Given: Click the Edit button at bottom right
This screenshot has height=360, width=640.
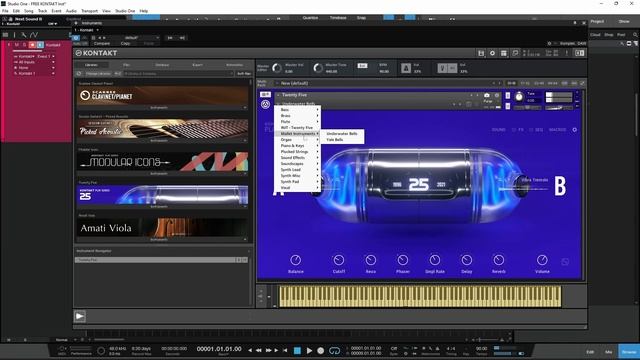Looking at the screenshot, I should click(x=590, y=352).
